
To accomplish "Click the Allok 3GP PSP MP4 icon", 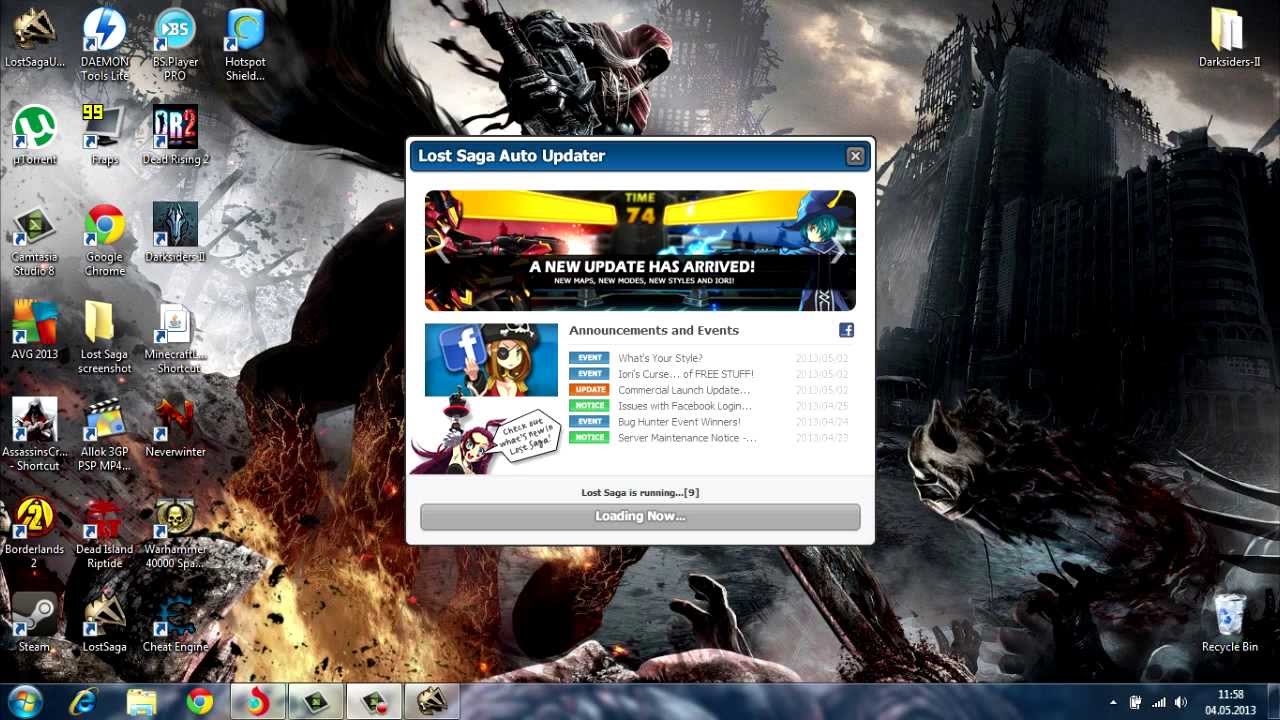I will tap(104, 434).
